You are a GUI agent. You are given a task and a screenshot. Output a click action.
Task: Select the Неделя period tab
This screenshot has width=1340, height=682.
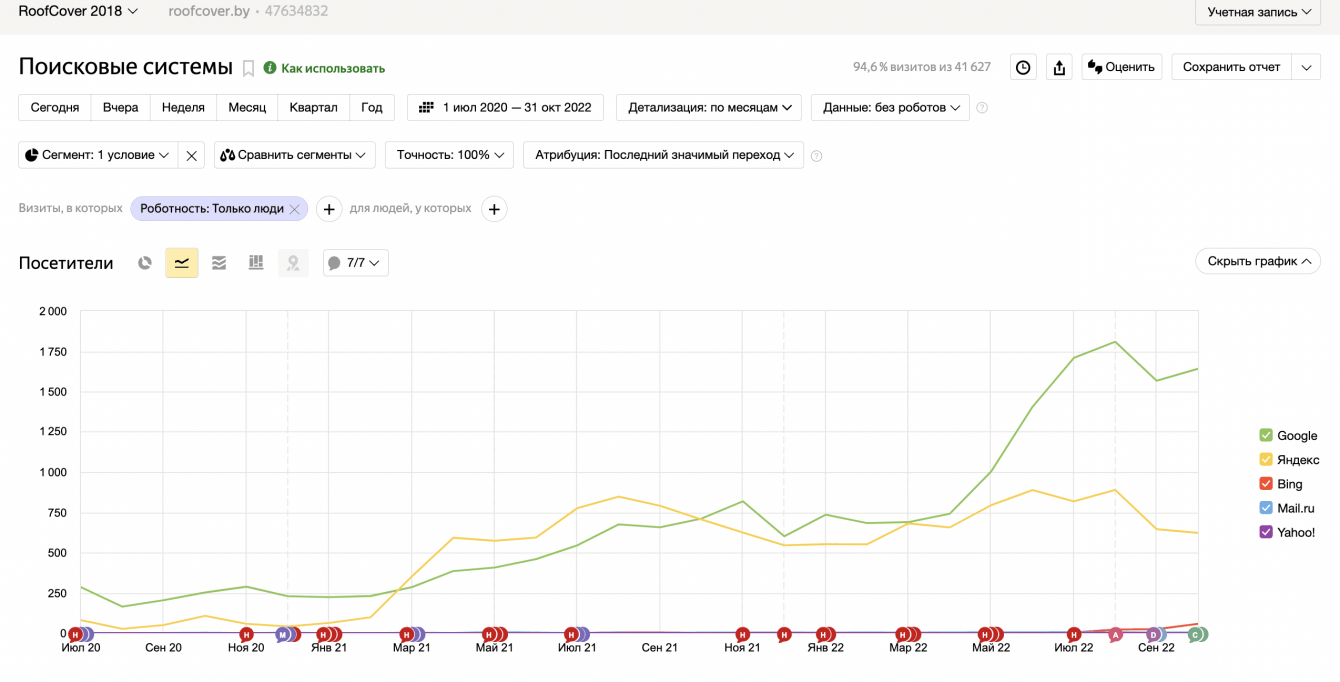click(183, 107)
